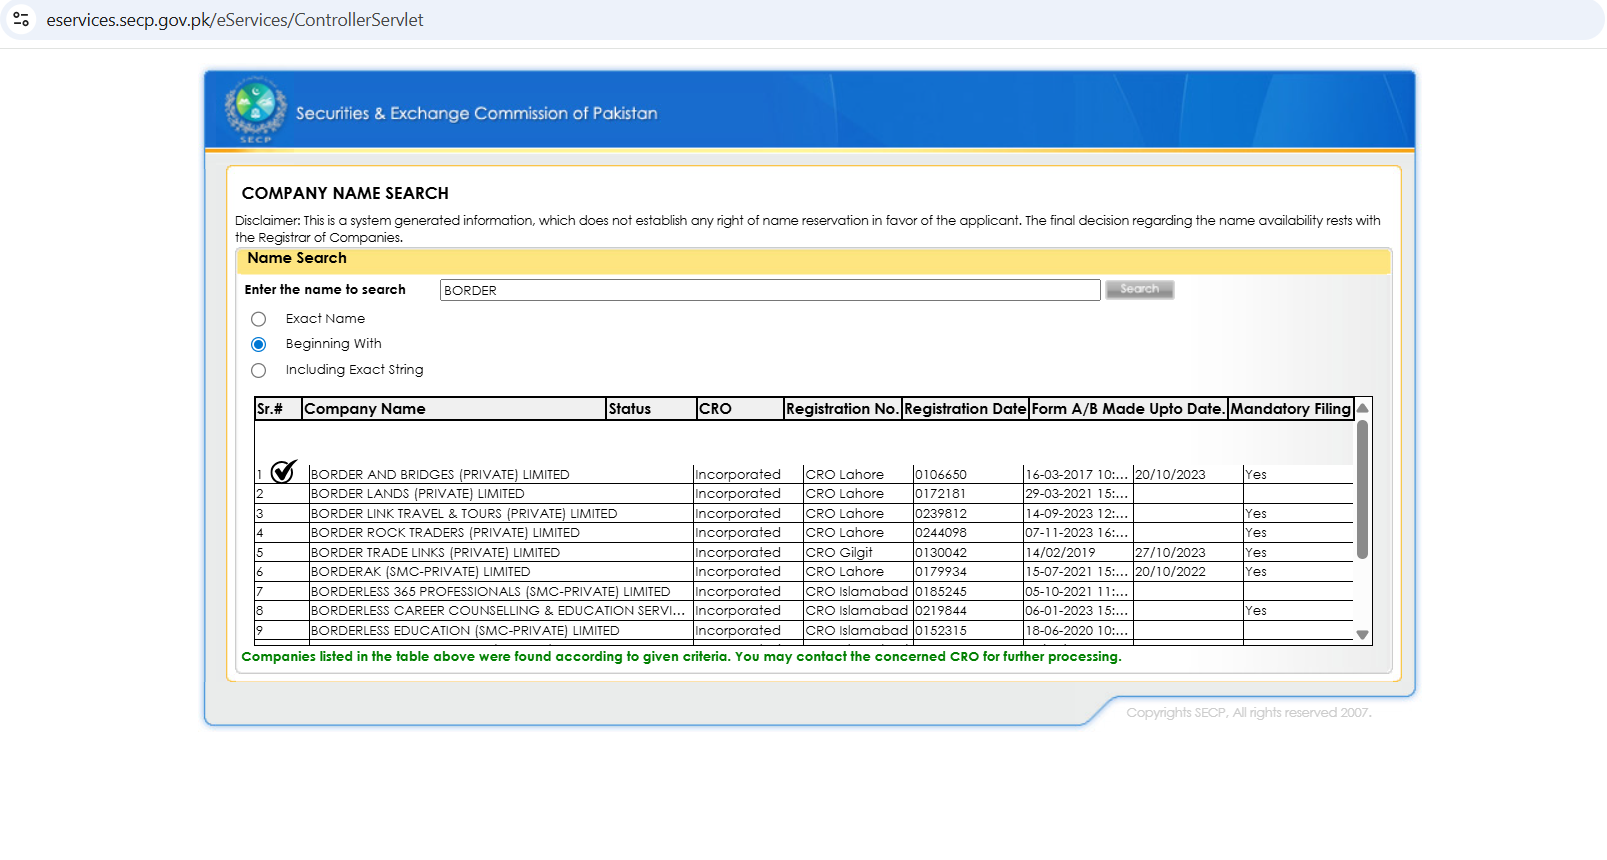Click the CRO column header
Viewport: 1607px width, 860px height.
tap(740, 409)
